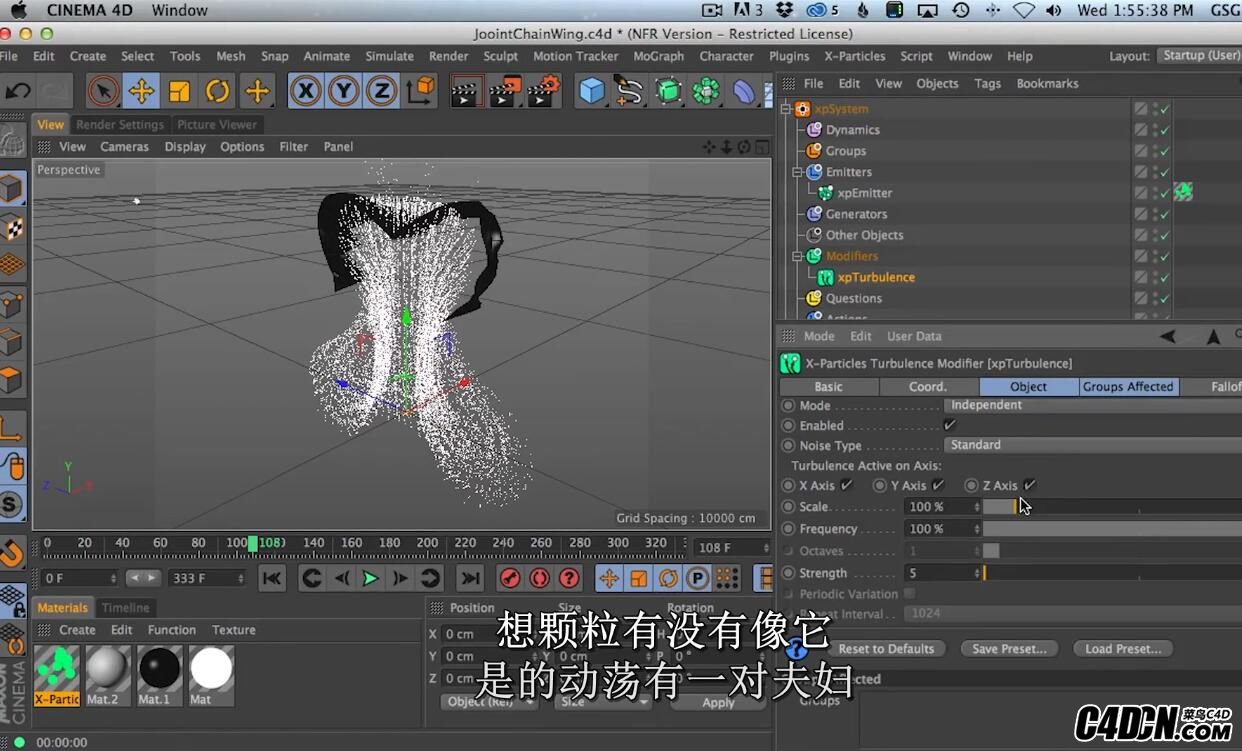Click the Frequency slider bar
Screen dimensions: 1242x751
(x=1112, y=529)
